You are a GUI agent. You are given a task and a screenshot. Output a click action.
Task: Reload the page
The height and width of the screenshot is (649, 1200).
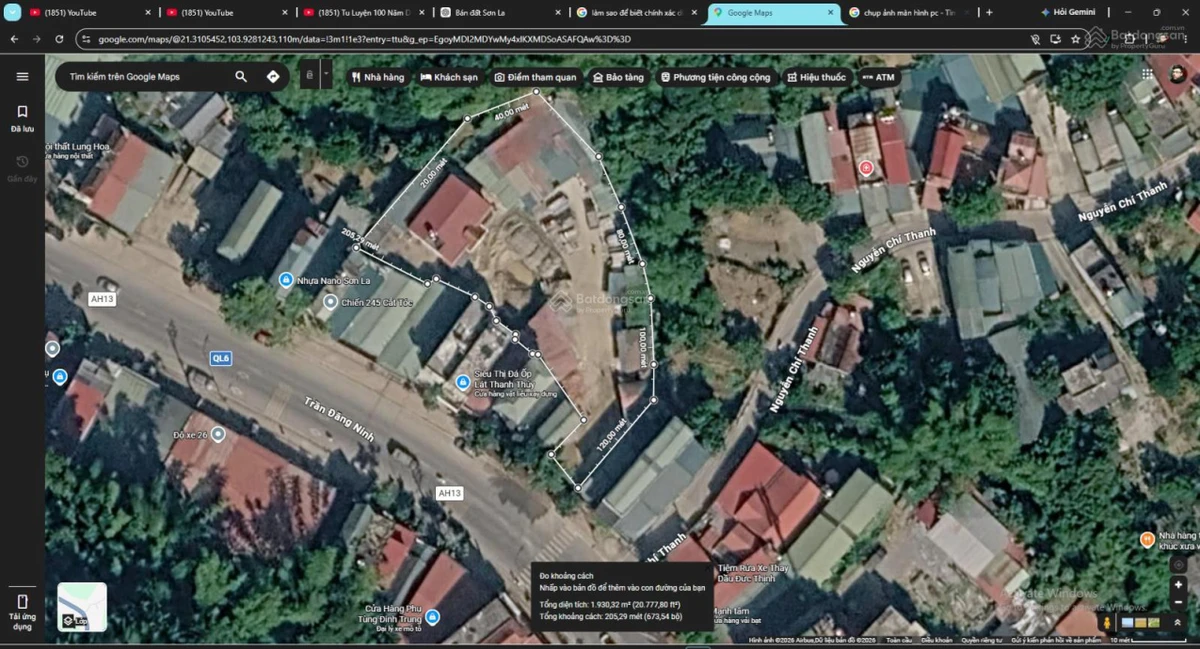click(60, 39)
